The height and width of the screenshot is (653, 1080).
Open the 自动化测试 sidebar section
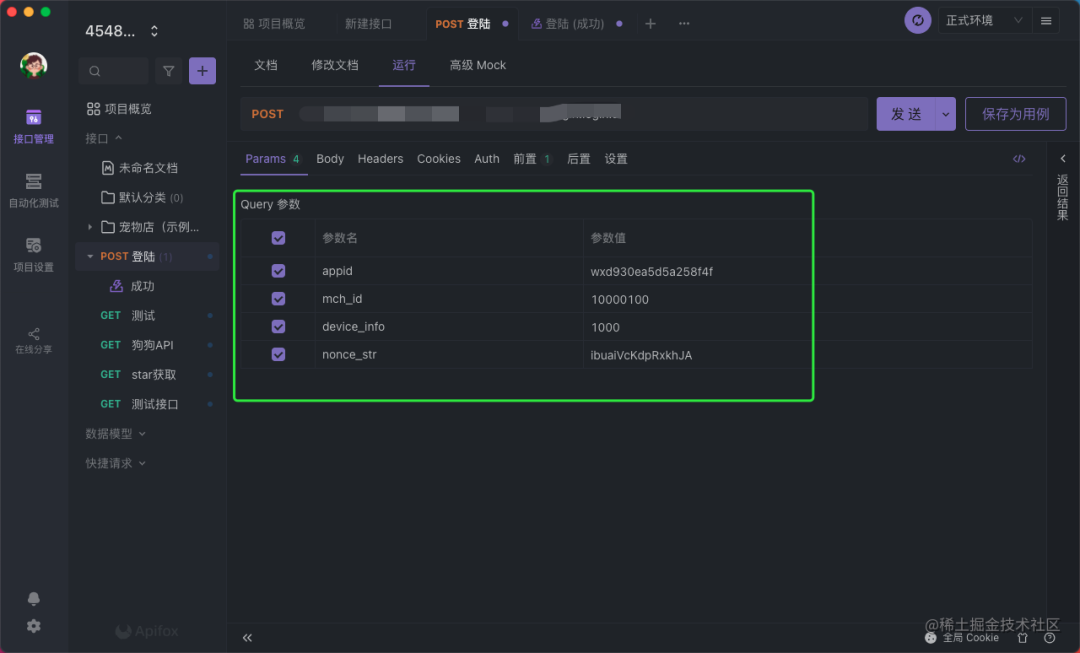tap(33, 189)
